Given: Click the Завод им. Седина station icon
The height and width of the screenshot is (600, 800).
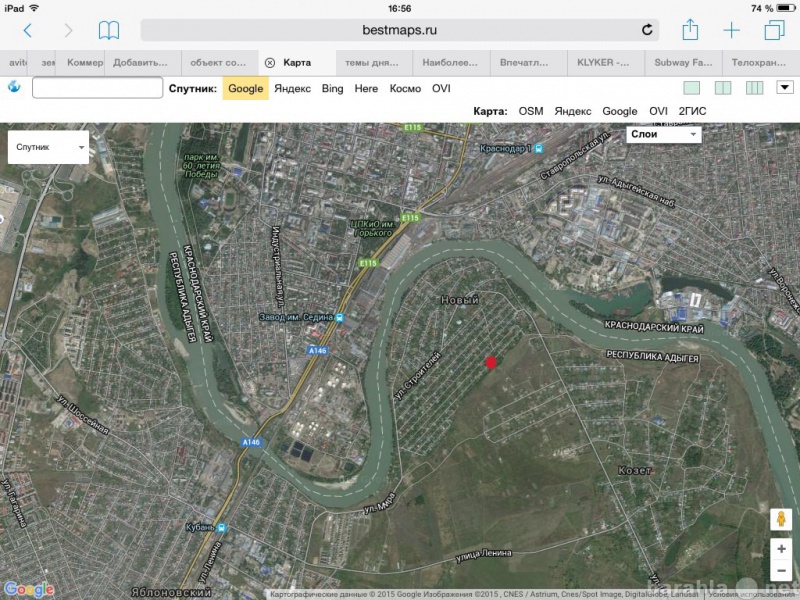Looking at the screenshot, I should 339,317.
